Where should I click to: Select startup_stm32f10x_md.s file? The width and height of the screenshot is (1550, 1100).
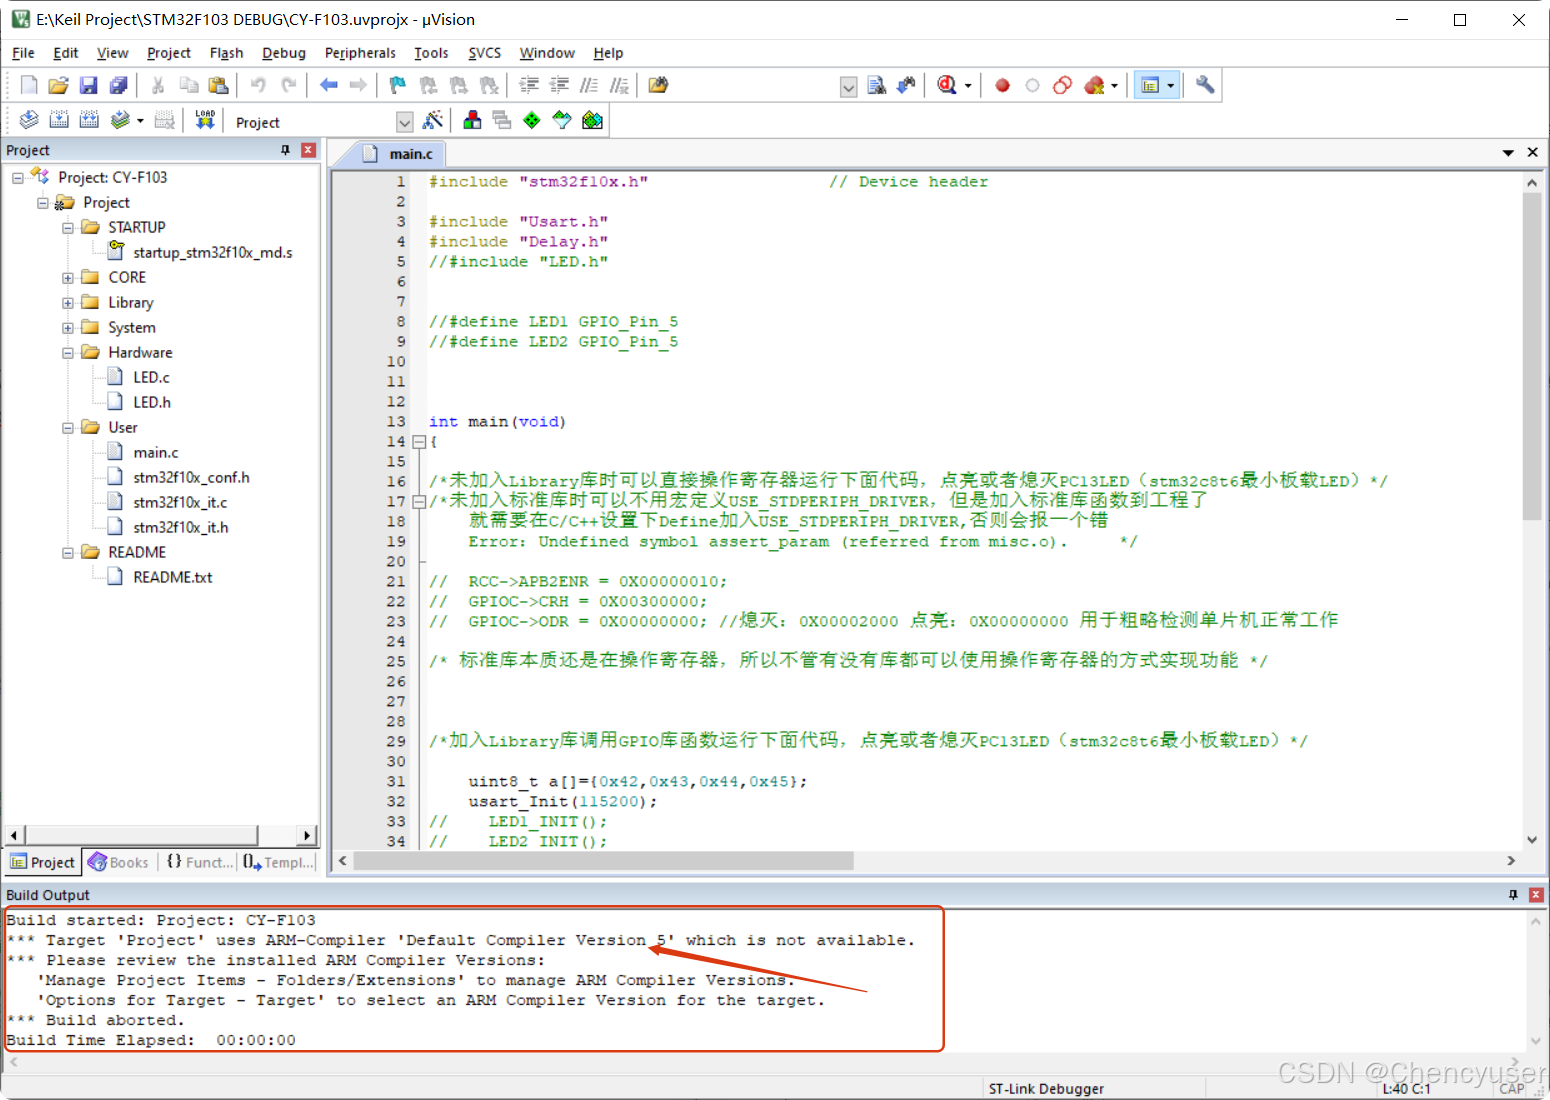[x=212, y=252]
